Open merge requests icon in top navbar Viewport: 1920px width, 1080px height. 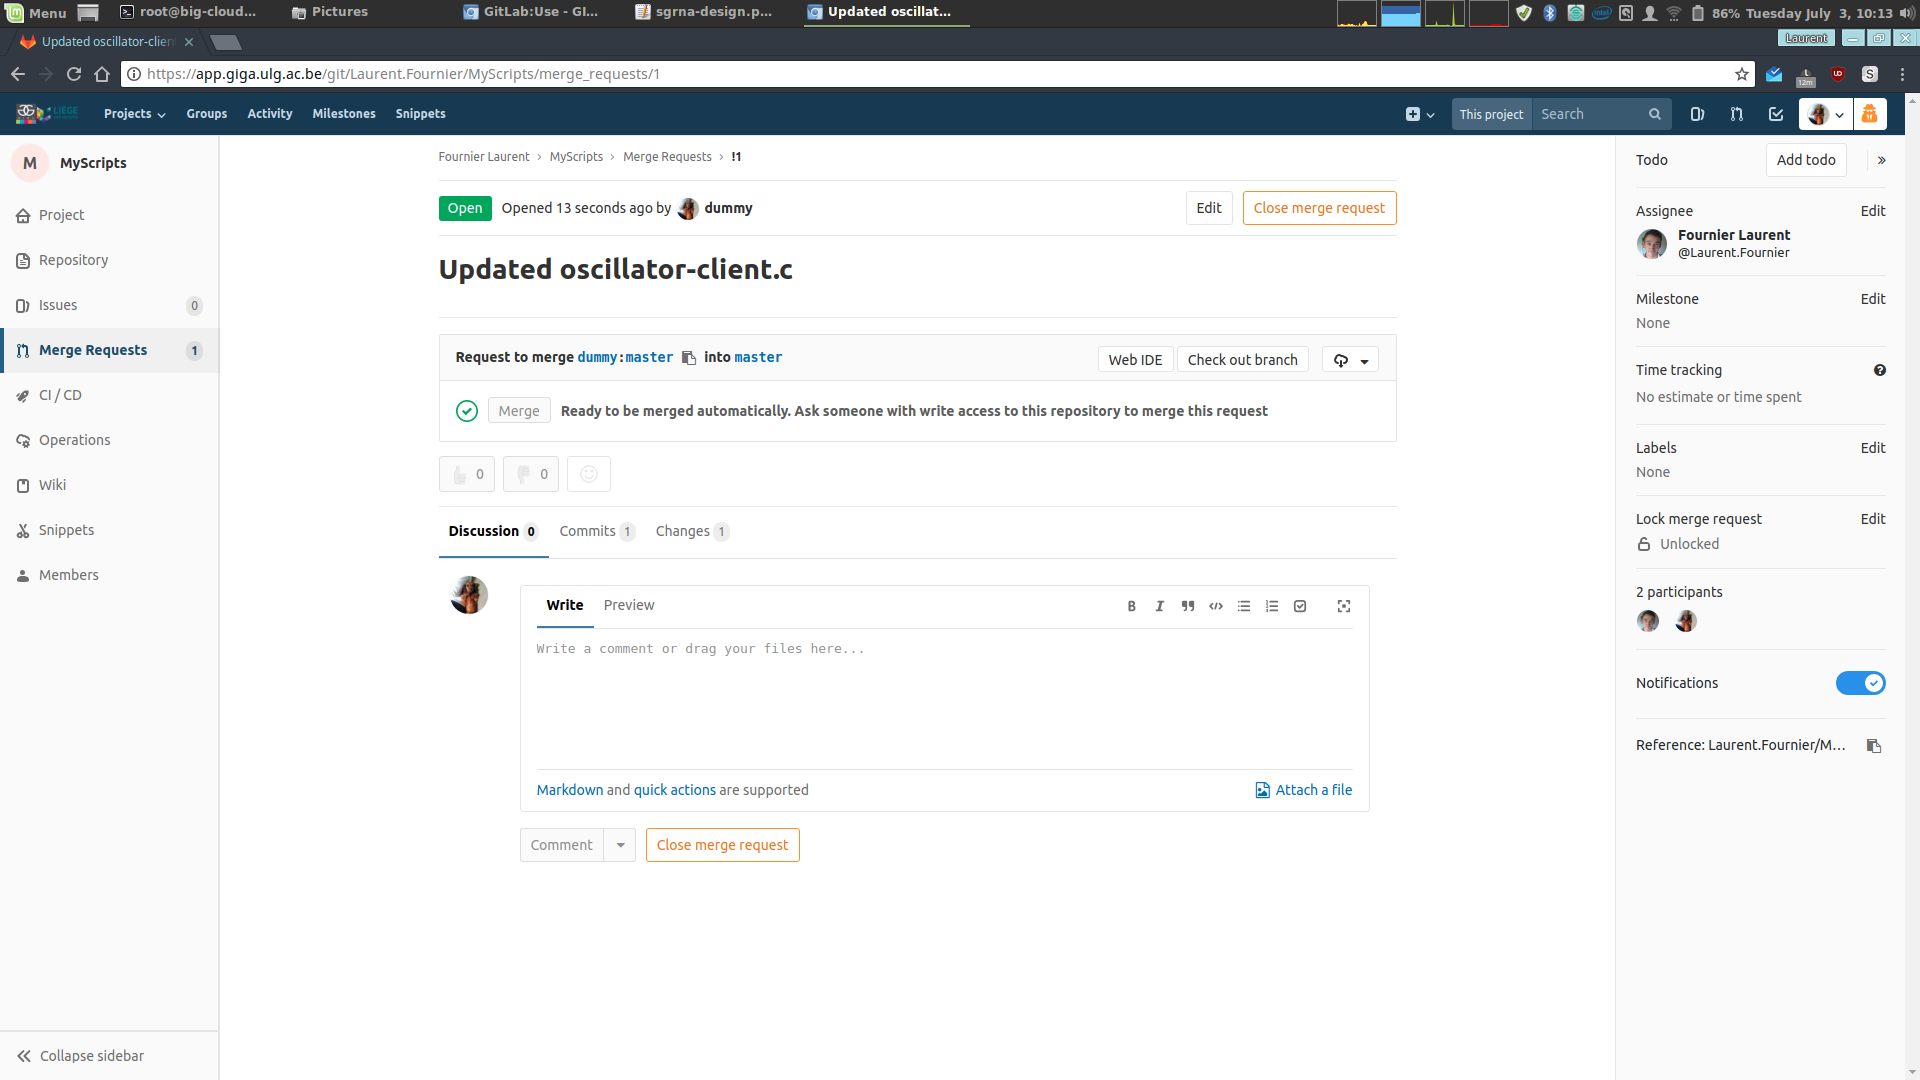(1736, 114)
